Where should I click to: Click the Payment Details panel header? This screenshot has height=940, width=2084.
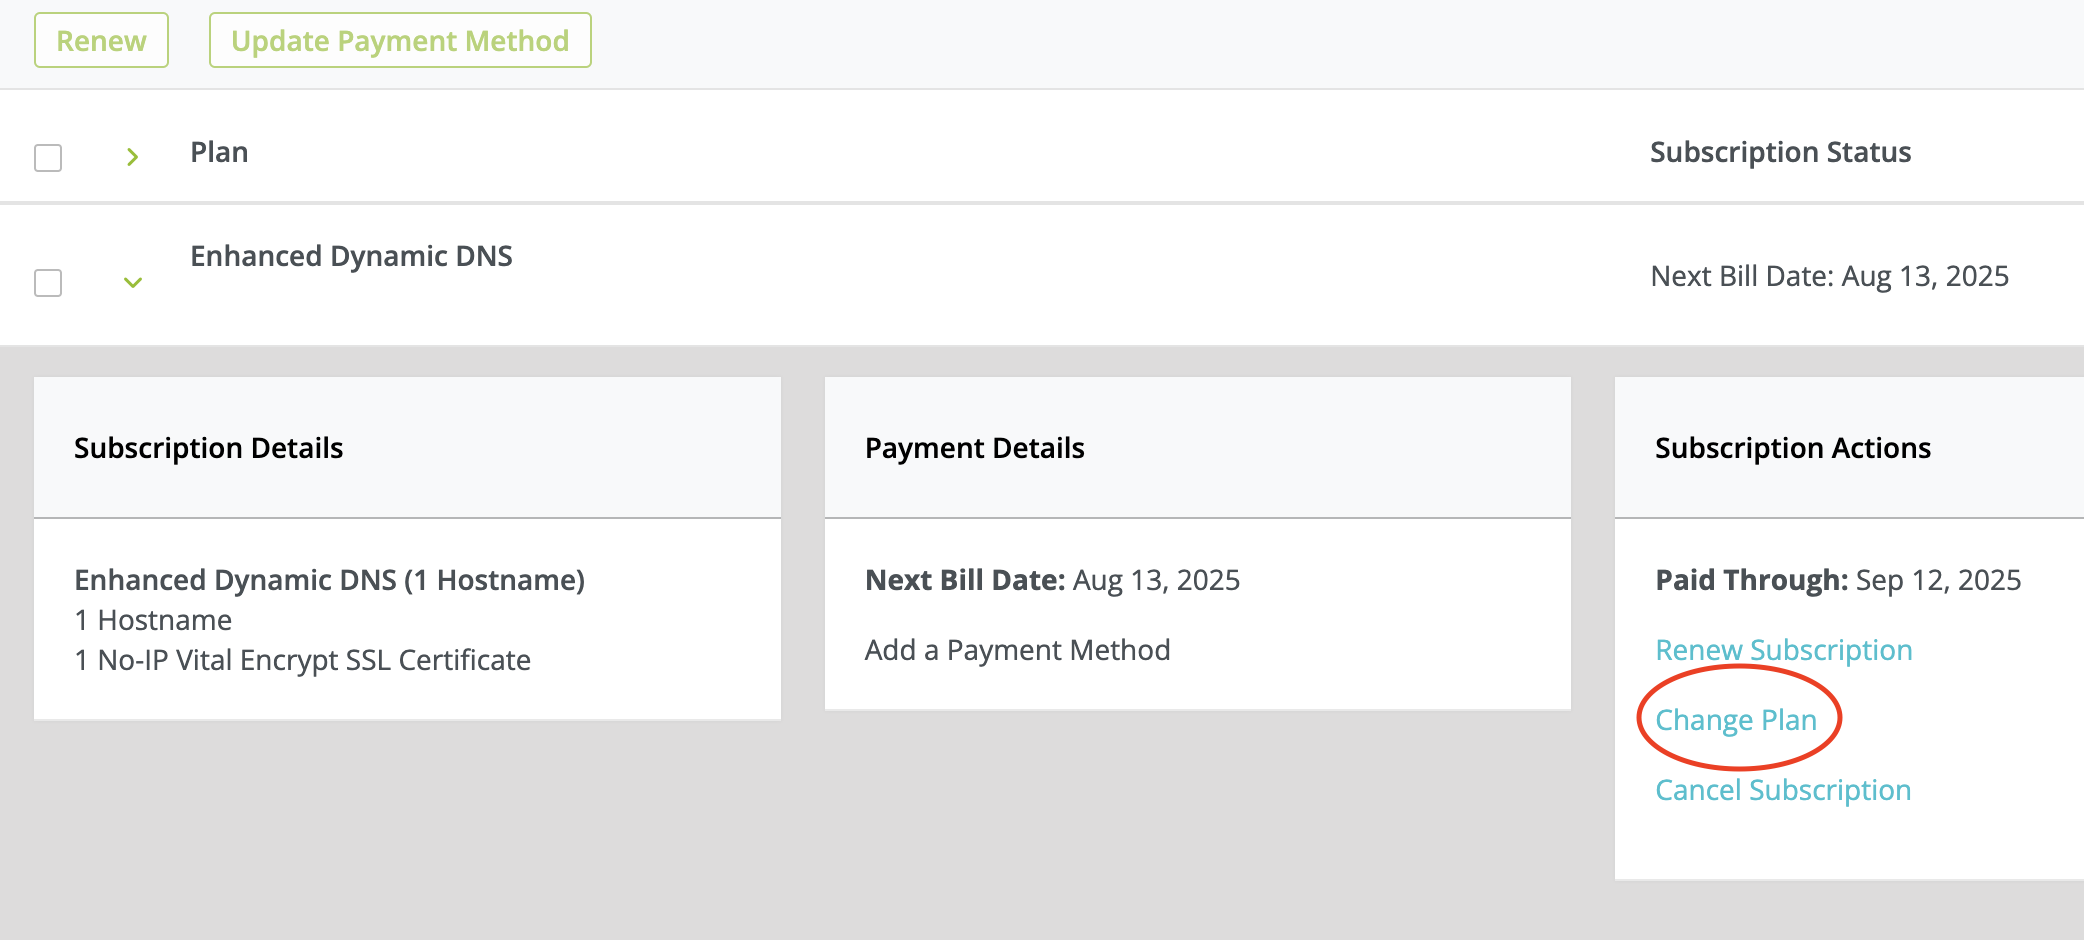(974, 447)
